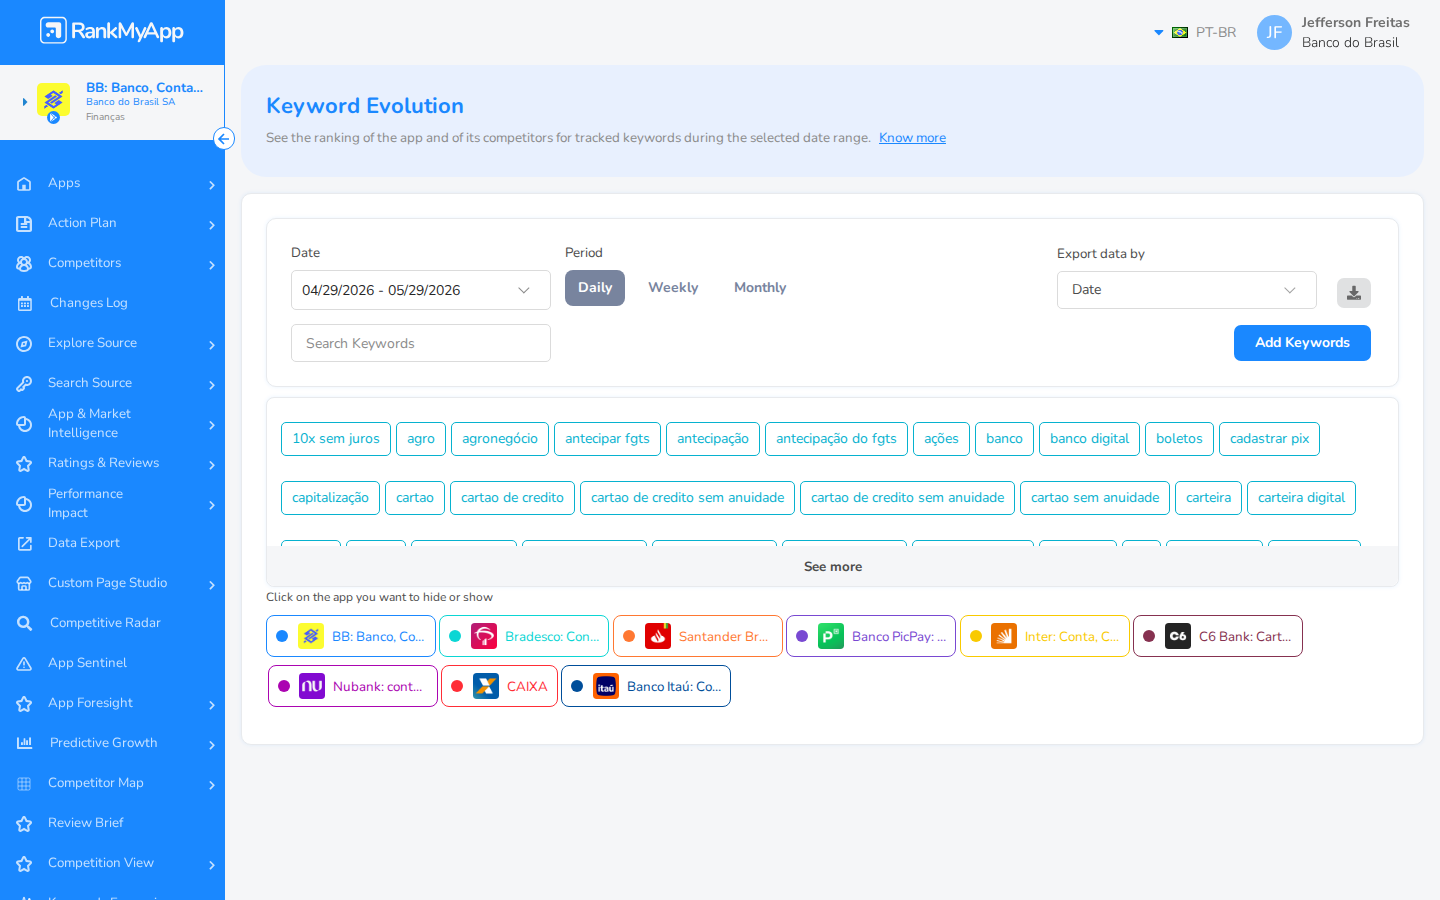1440x900 pixels.
Task: Click the Explore Source compass icon
Action: (x=25, y=344)
